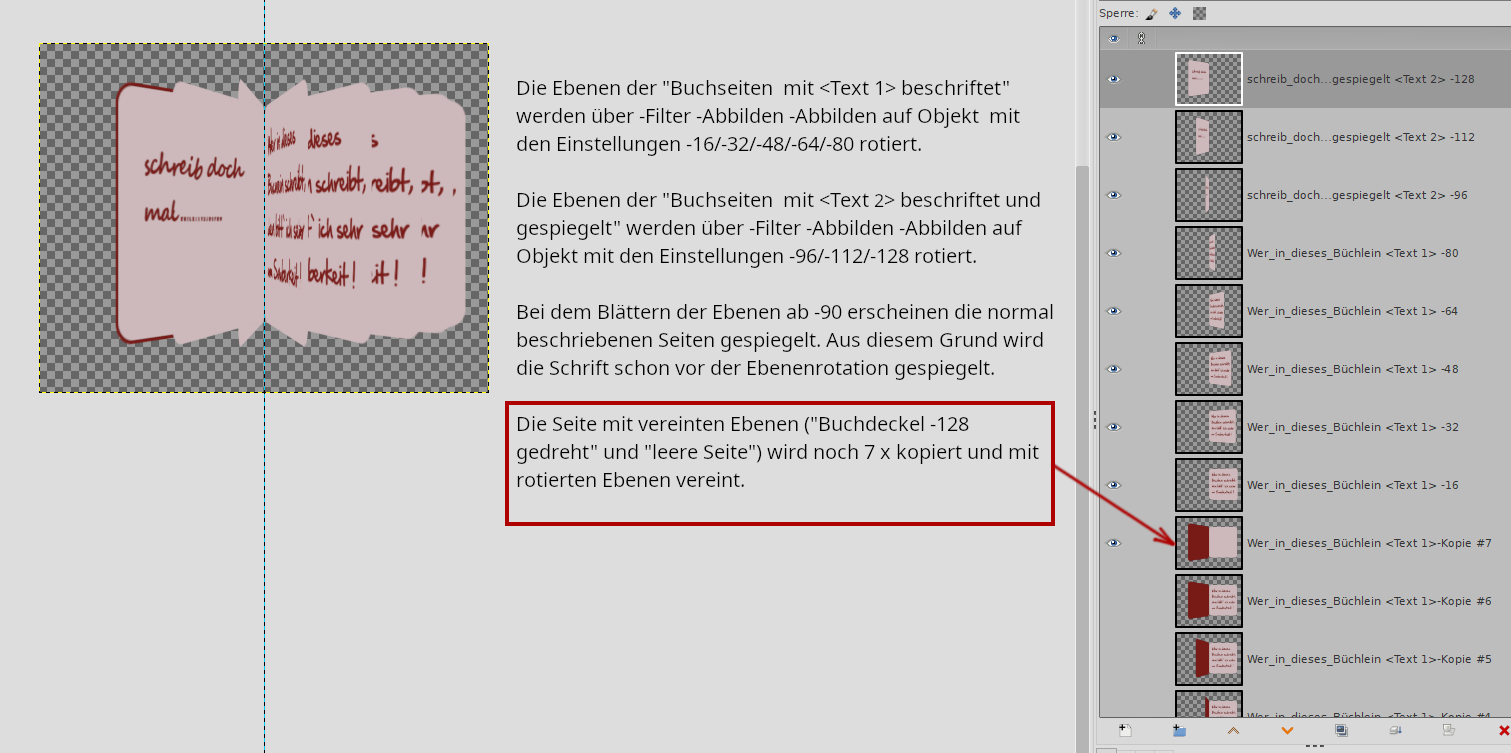Hide the '<Text 1> -32' layer
Viewport: 1511px width, 753px height.
[1113, 427]
